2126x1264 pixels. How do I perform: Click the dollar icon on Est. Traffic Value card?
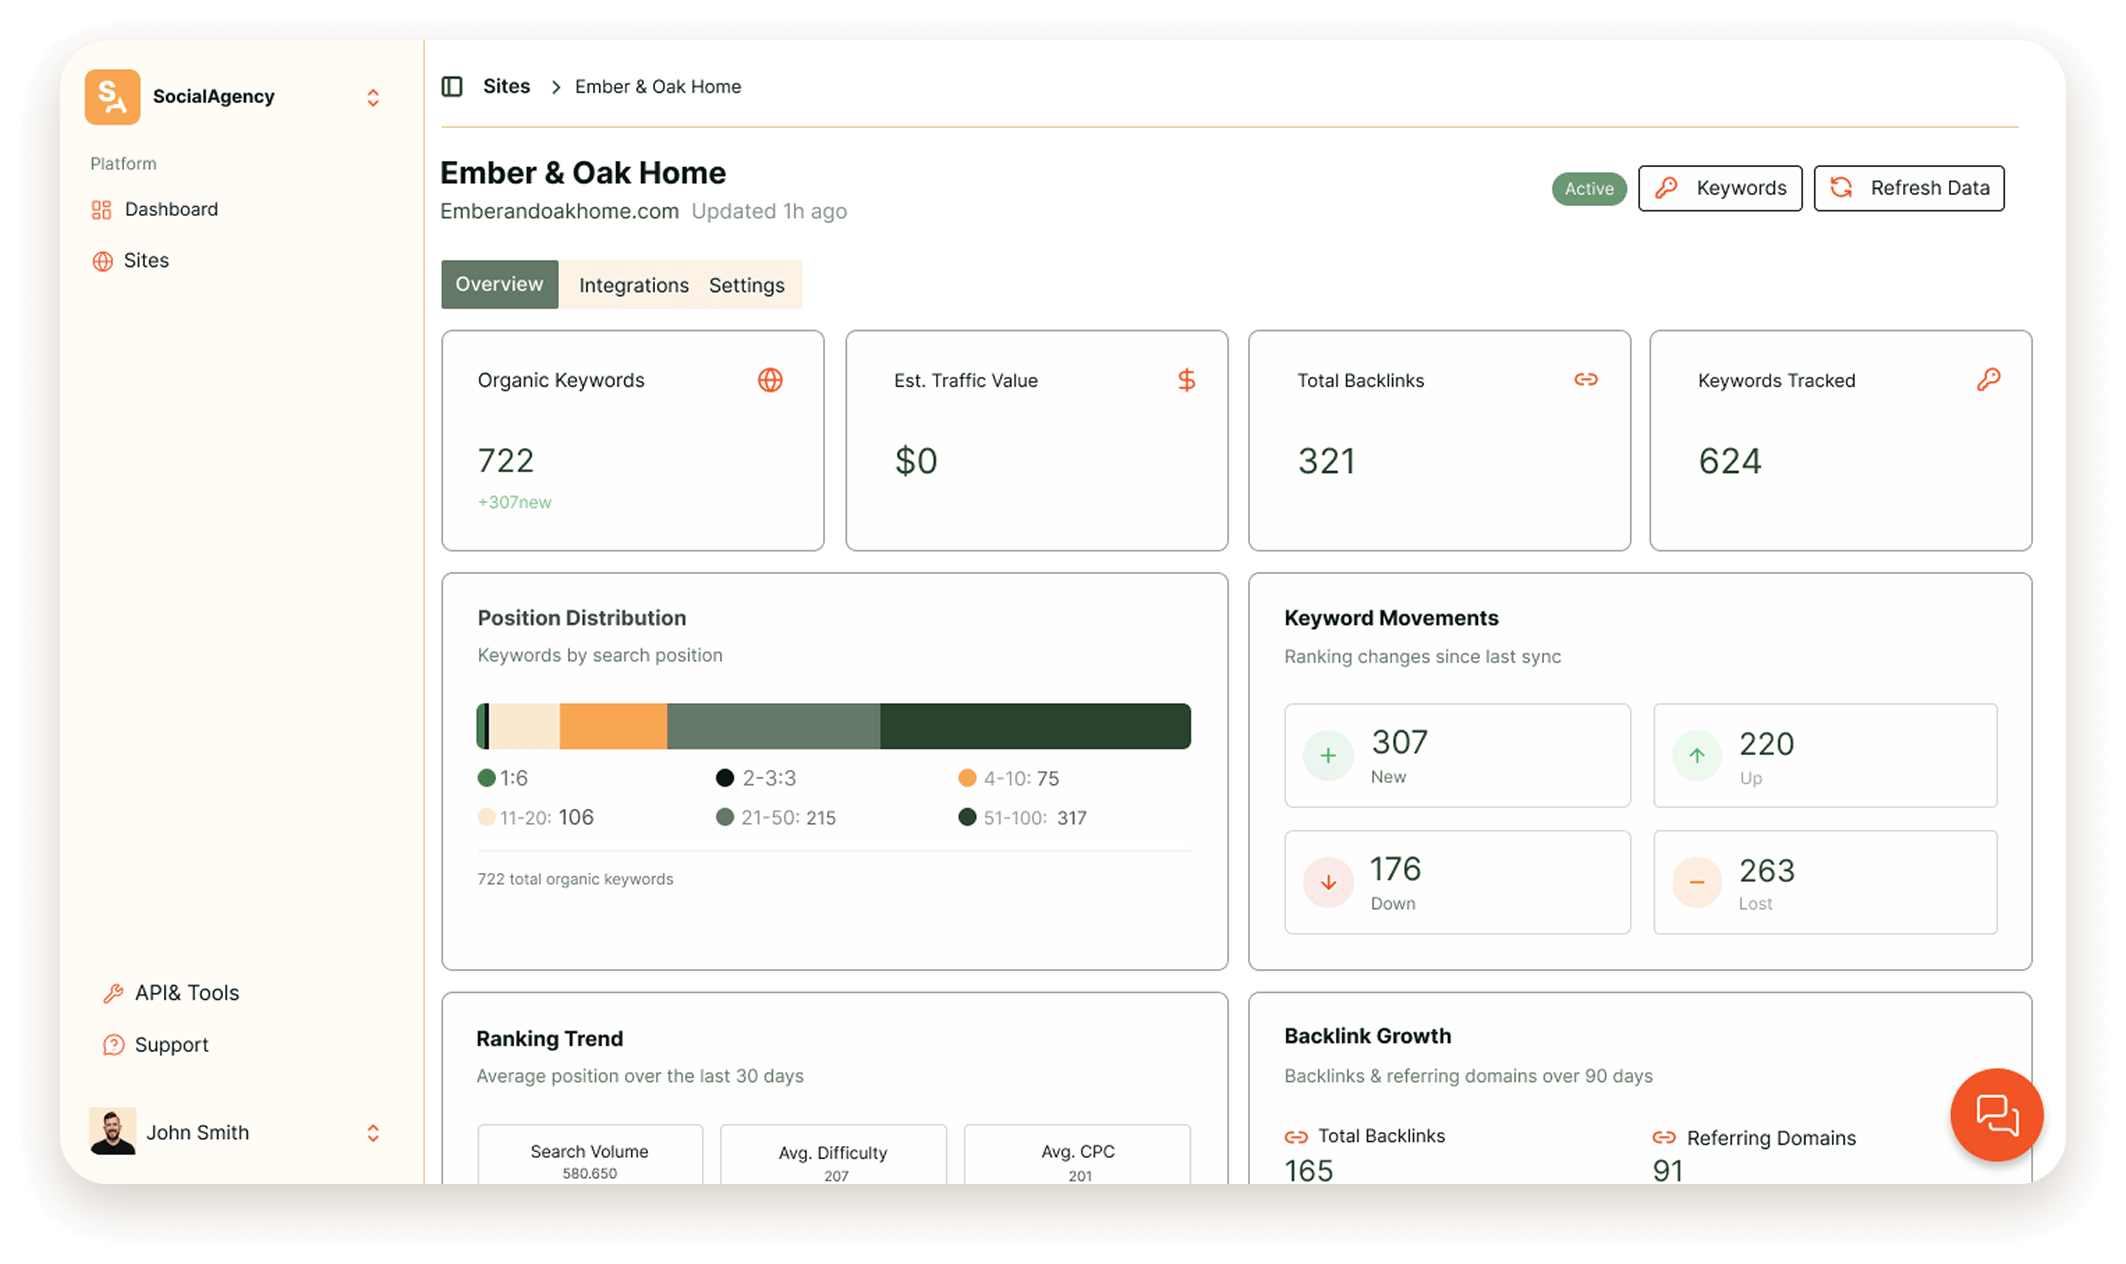tap(1187, 380)
